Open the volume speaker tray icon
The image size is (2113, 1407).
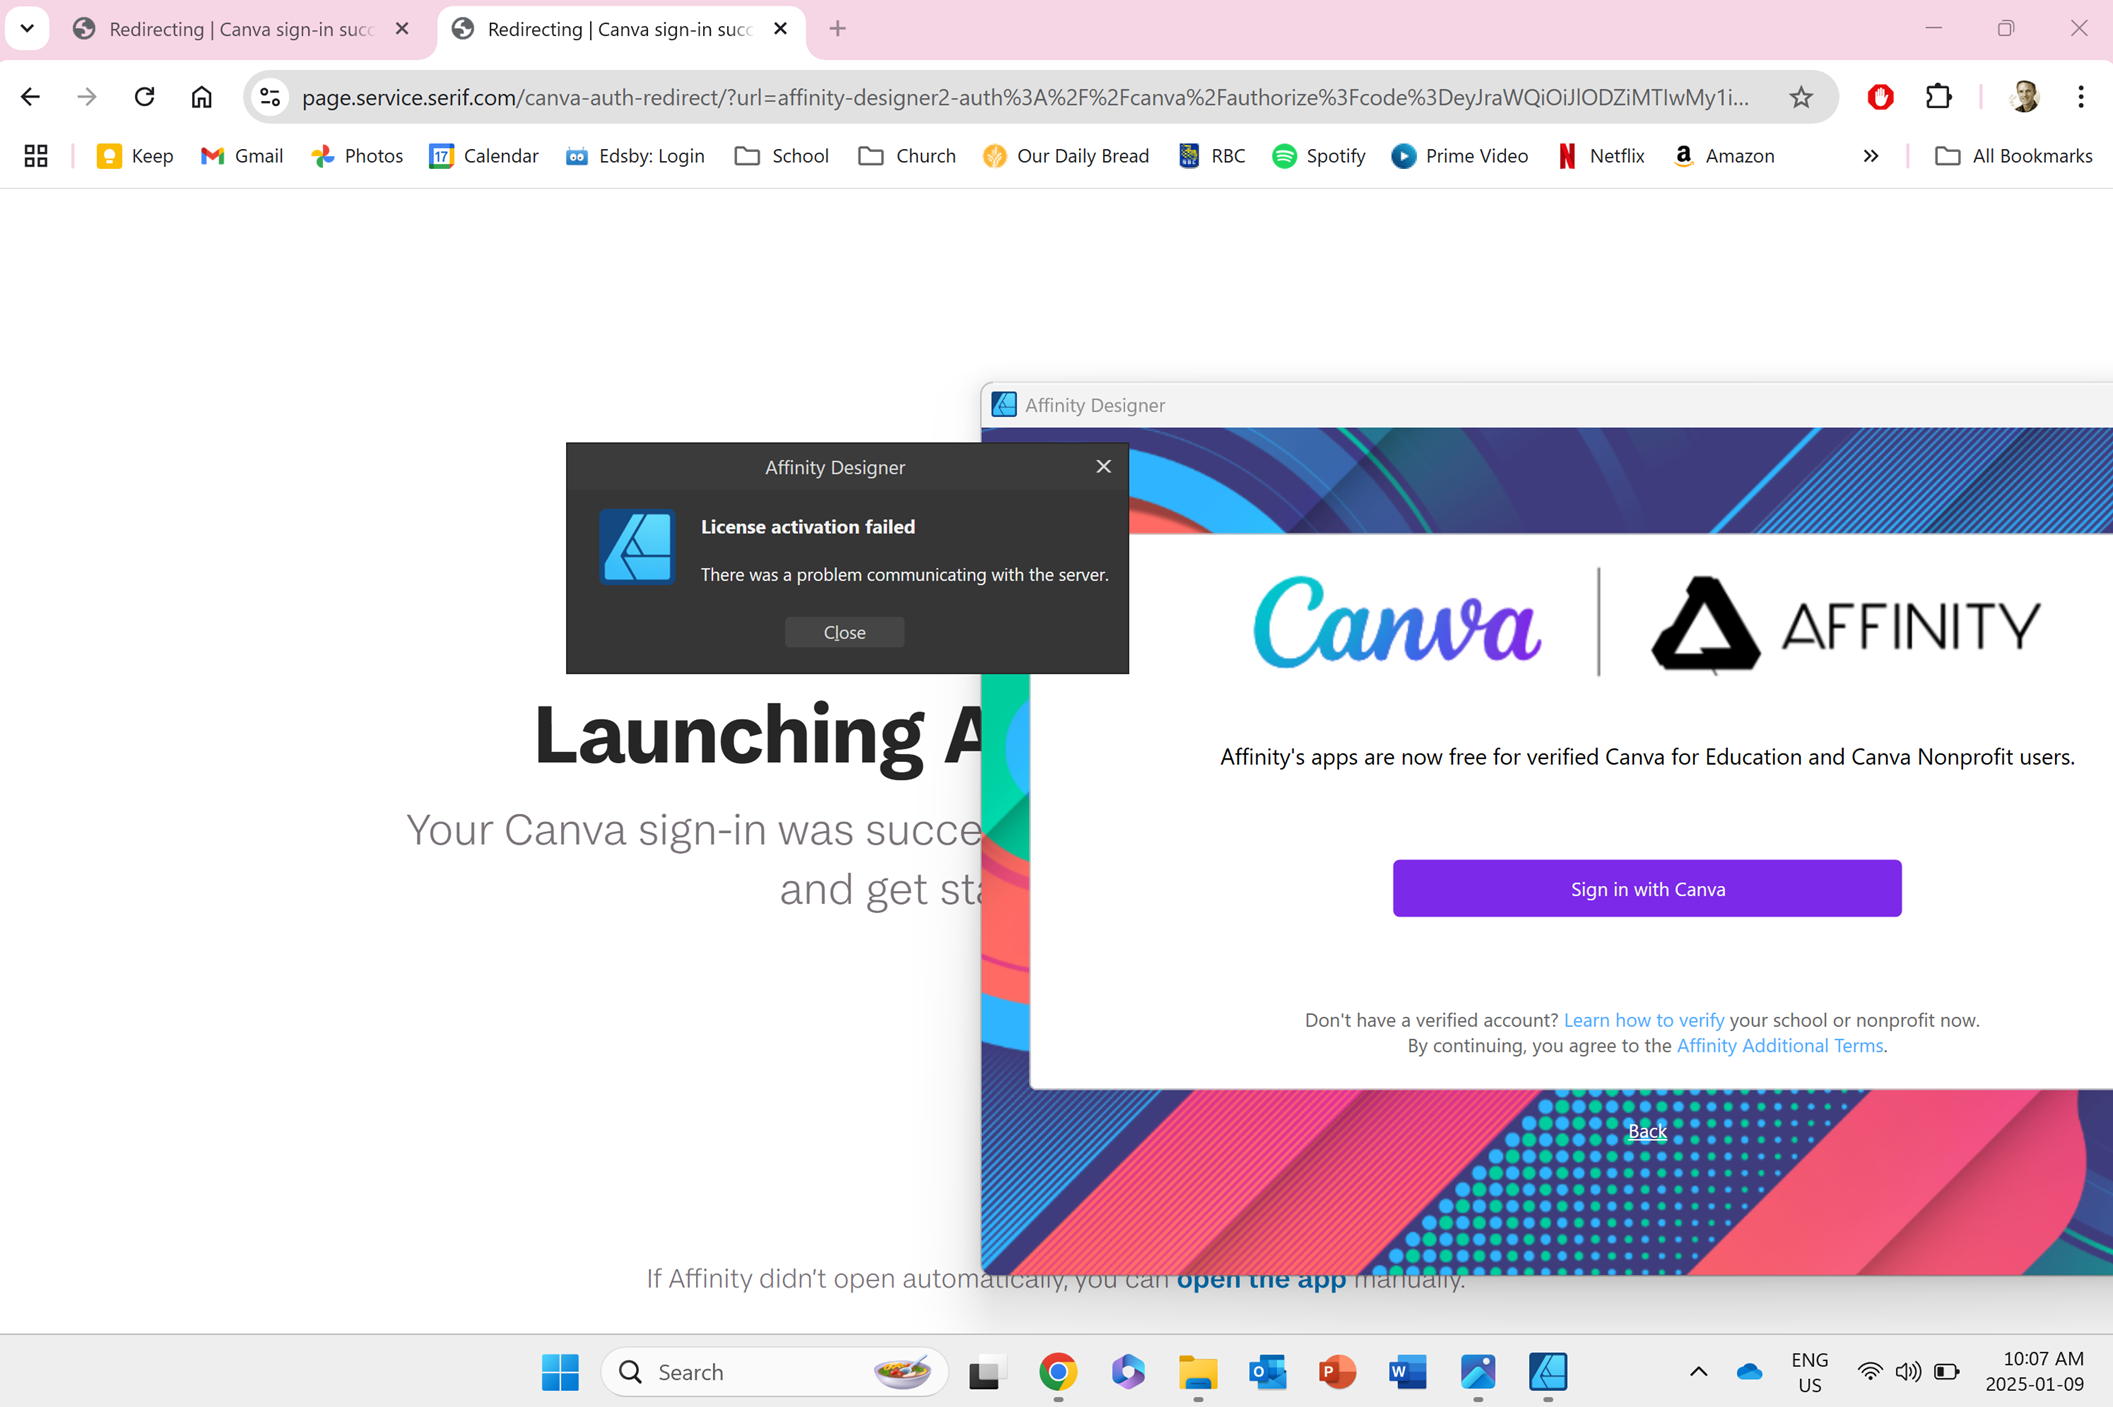coord(1907,1372)
